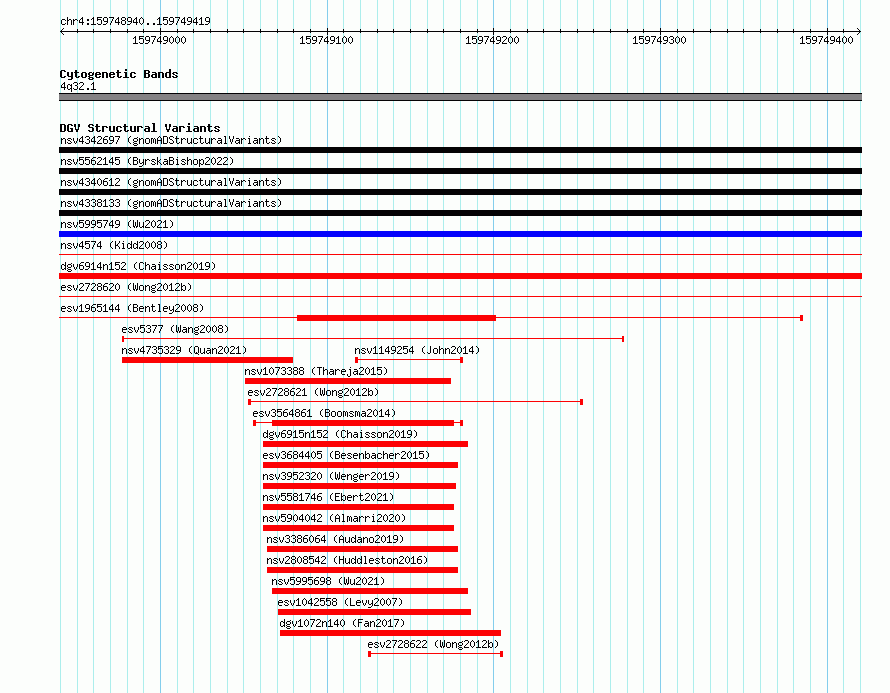Click ruler position 159749100
This screenshot has width=890, height=693.
click(x=326, y=40)
